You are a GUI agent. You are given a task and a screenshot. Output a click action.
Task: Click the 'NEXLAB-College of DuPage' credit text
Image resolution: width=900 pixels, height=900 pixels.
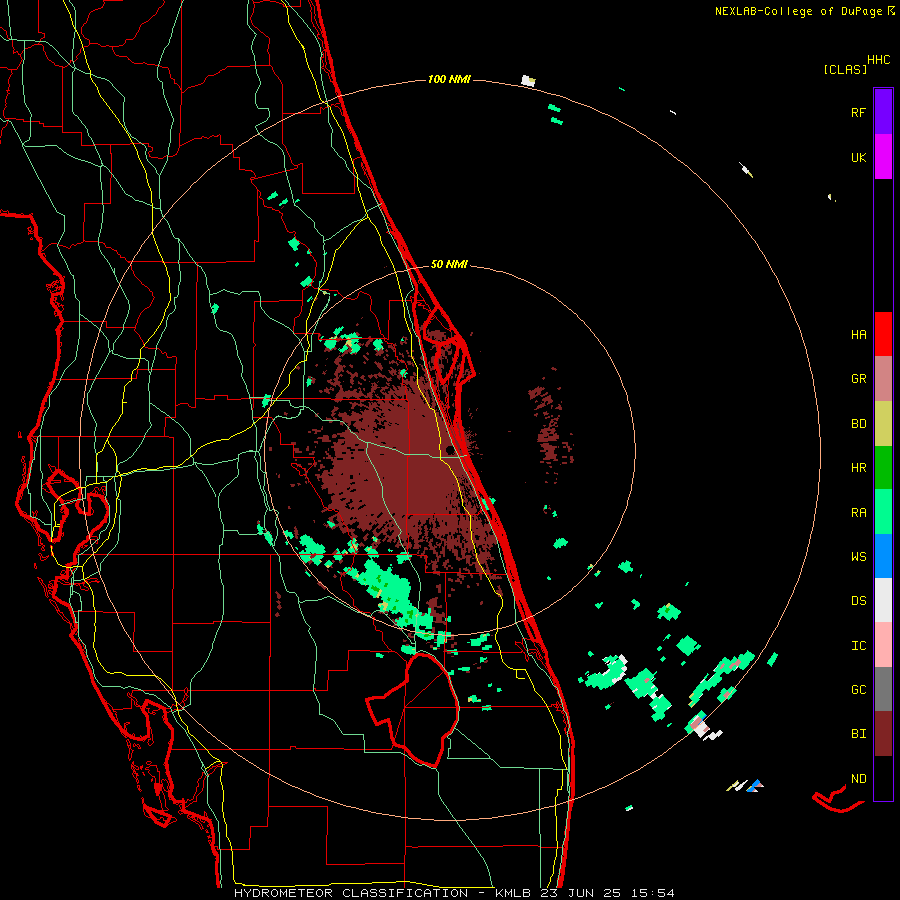(798, 11)
